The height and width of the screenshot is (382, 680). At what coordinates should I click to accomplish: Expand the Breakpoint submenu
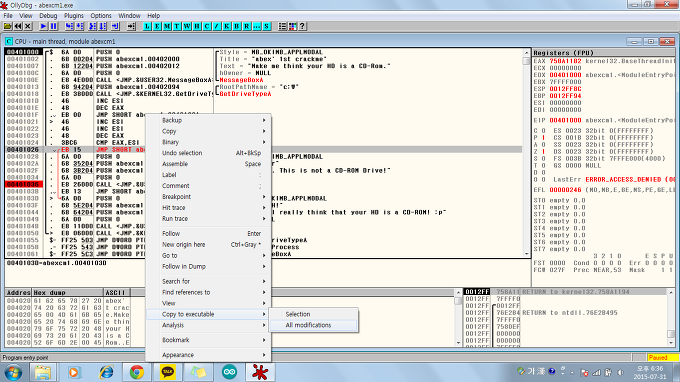click(x=209, y=196)
